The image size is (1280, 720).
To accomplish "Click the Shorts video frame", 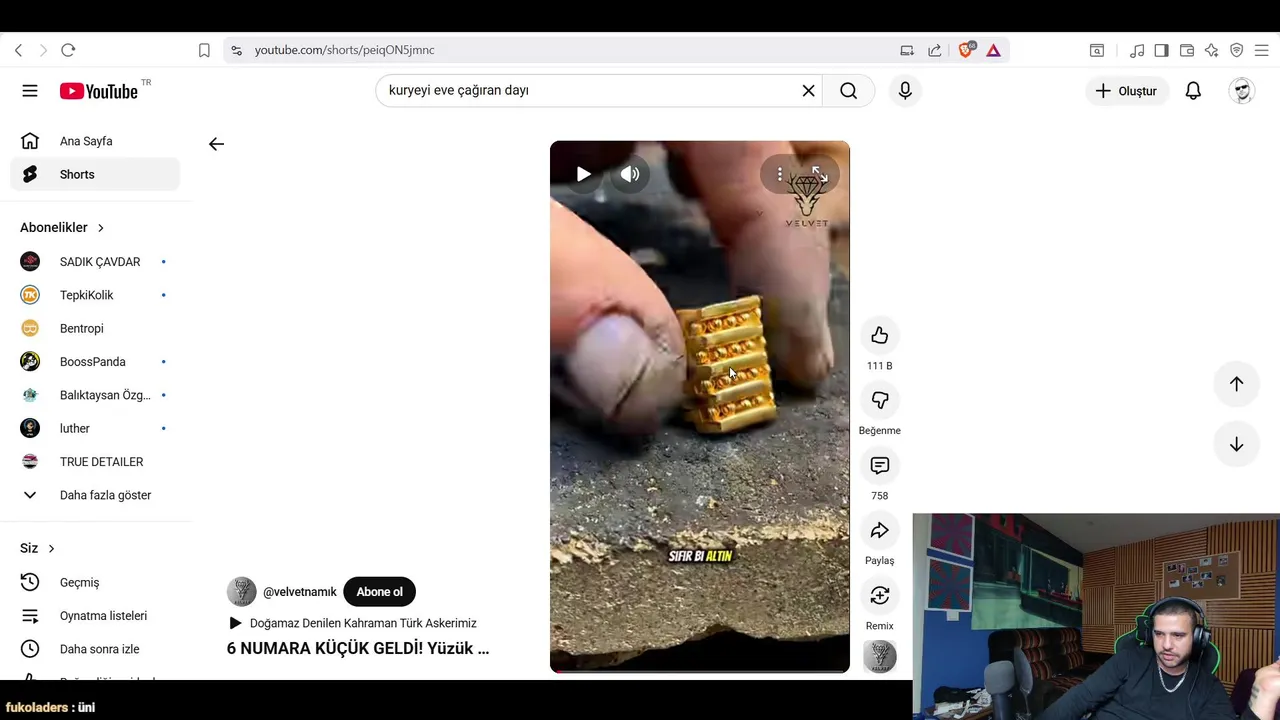I will 700,407.
